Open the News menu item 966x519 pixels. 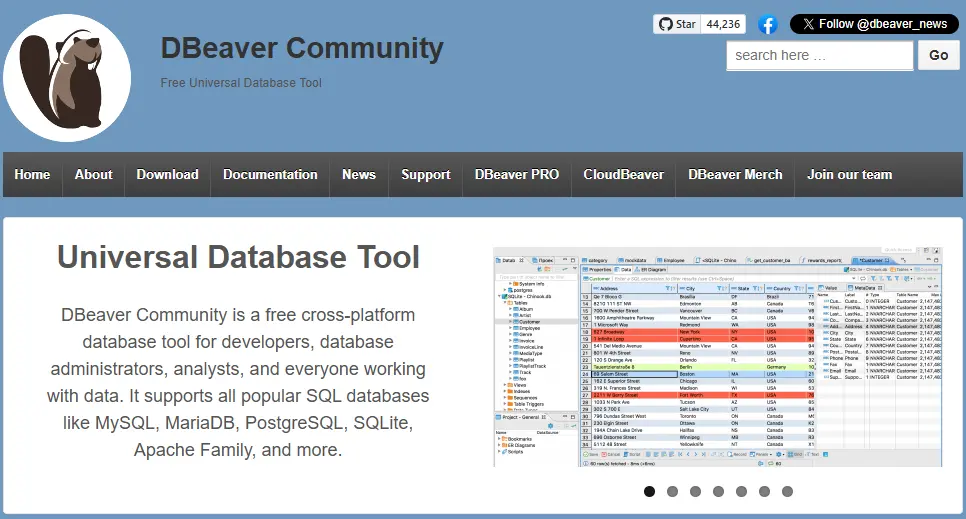pyautogui.click(x=359, y=174)
